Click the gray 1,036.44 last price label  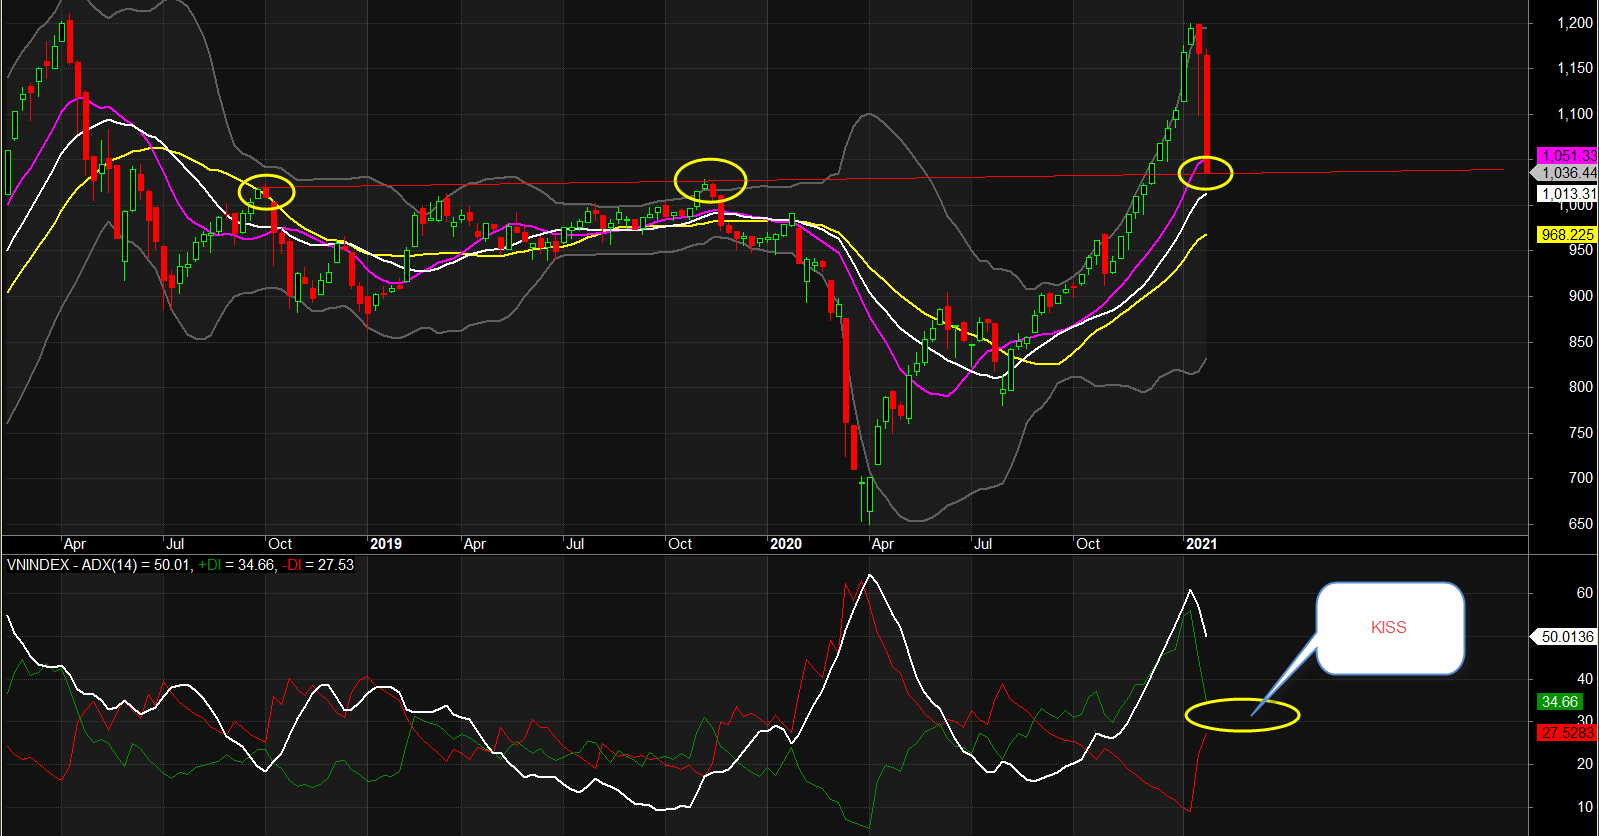(x=1567, y=173)
